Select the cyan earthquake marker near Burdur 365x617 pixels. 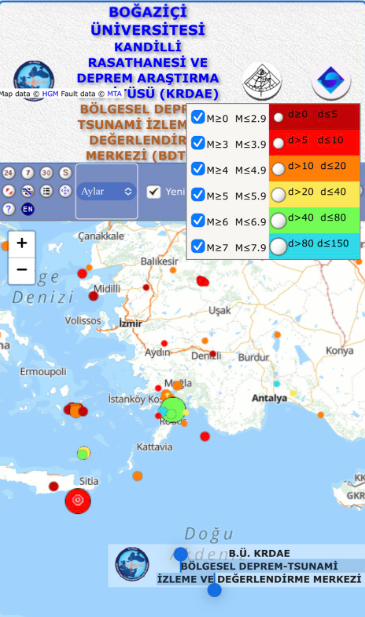277,384
